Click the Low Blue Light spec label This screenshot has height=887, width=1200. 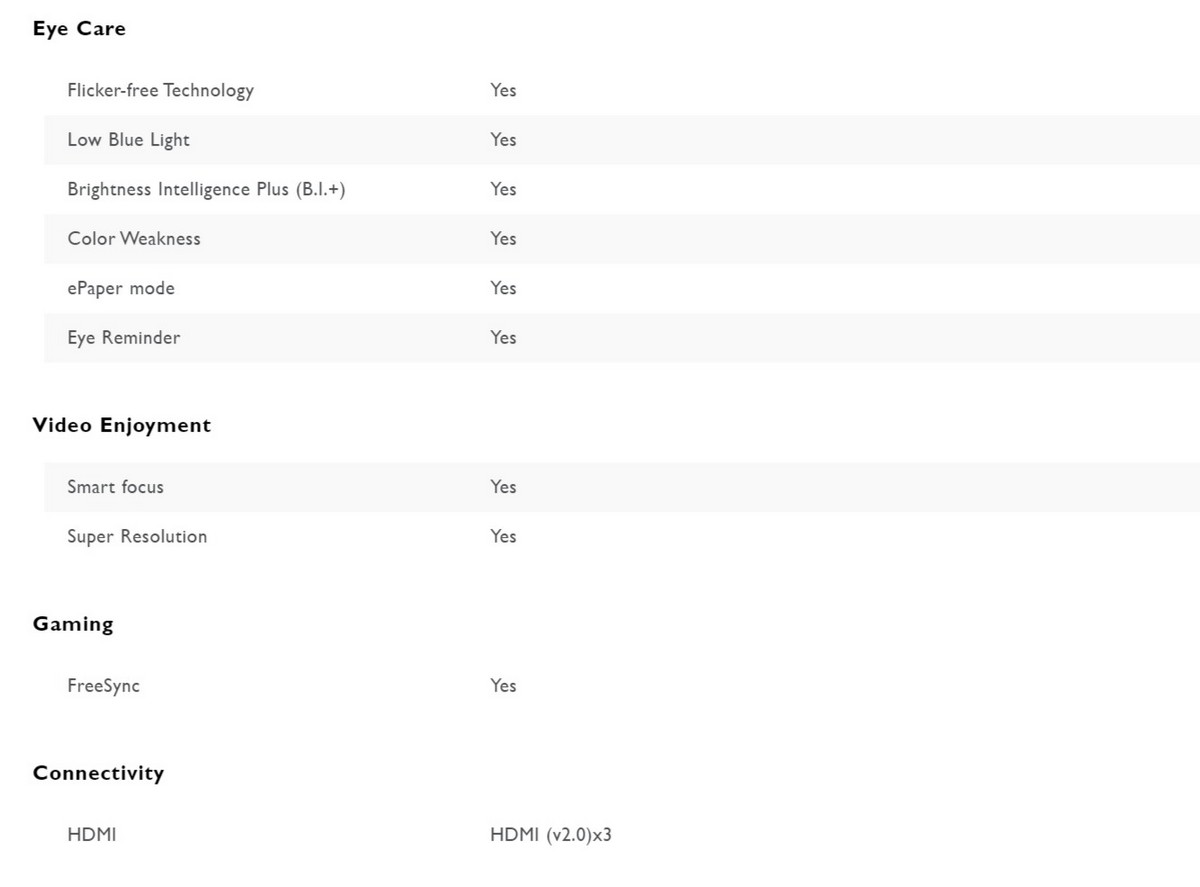click(128, 140)
